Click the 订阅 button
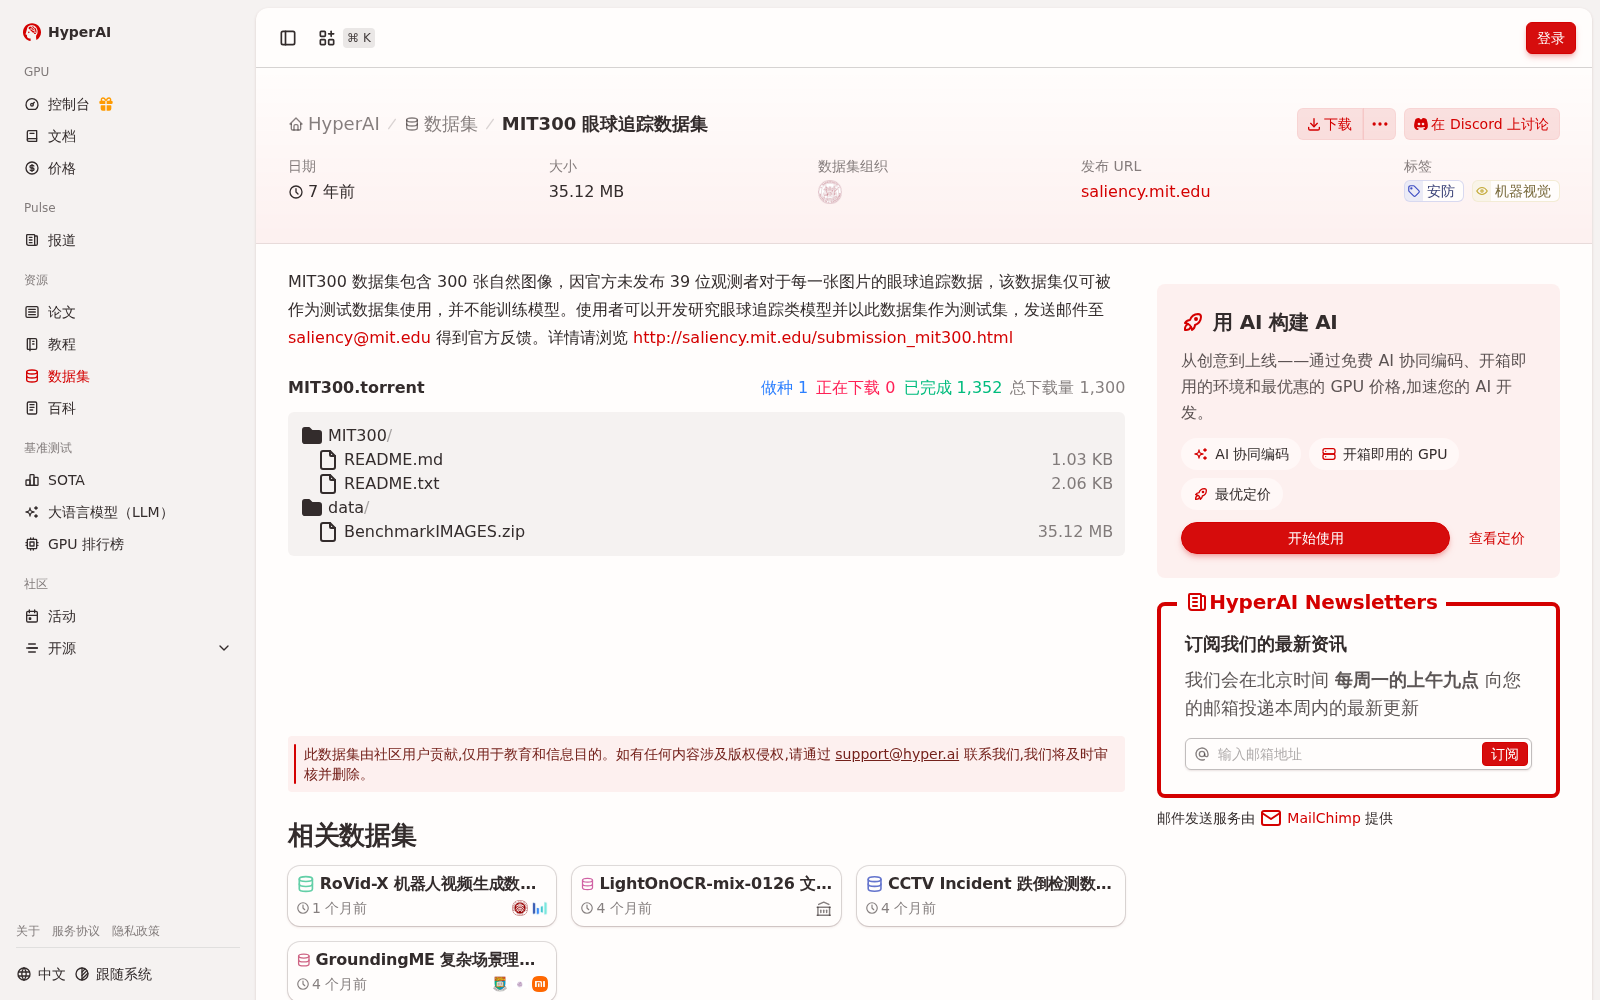 (x=1504, y=754)
